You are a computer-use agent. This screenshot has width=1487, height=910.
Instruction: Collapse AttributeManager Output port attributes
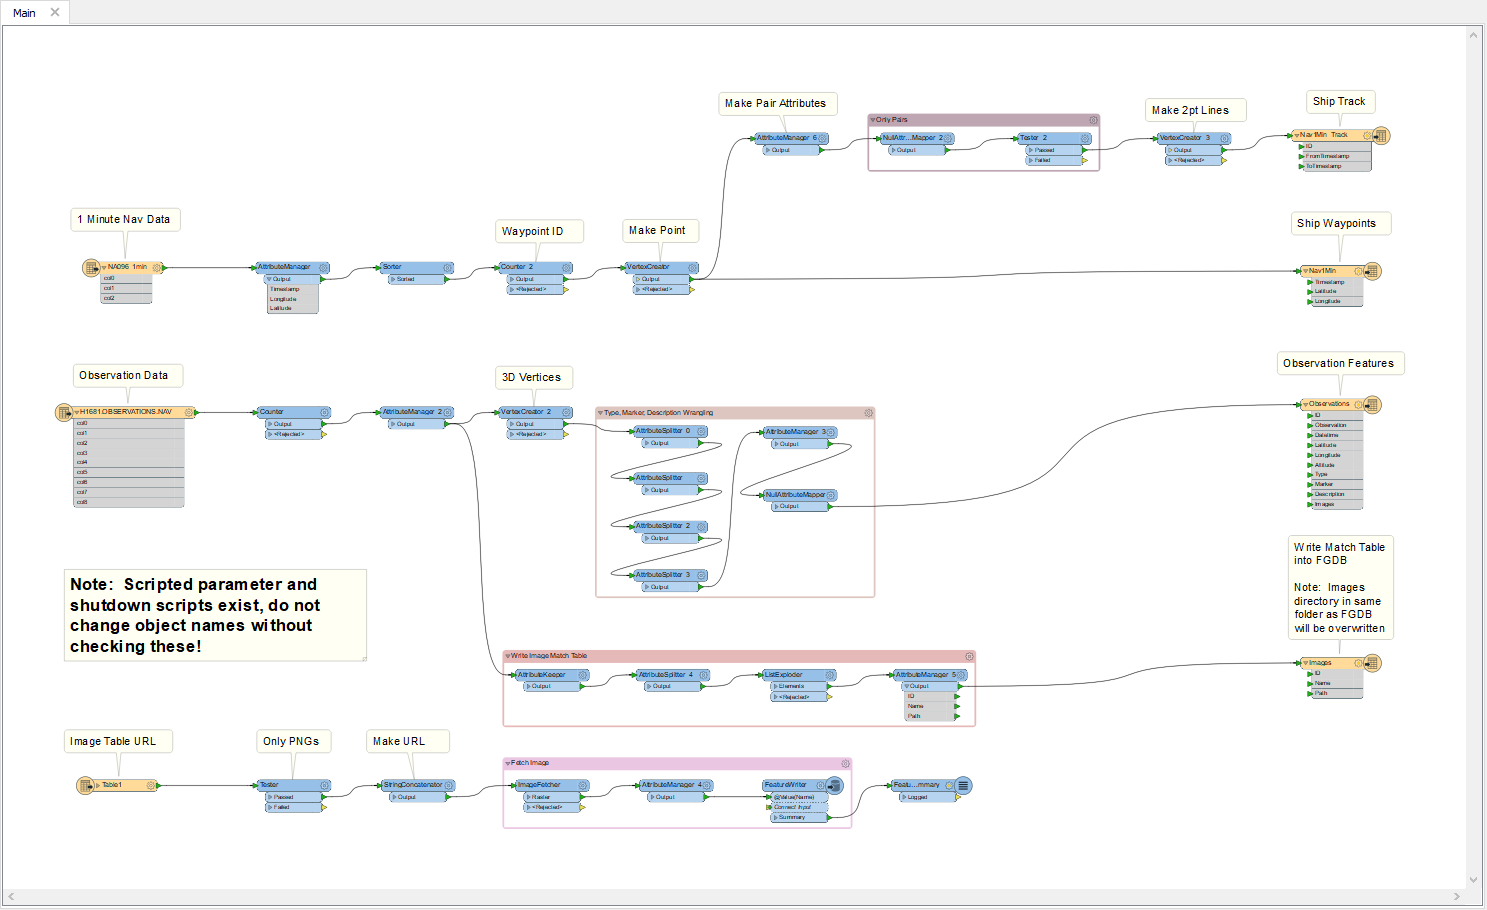271,279
